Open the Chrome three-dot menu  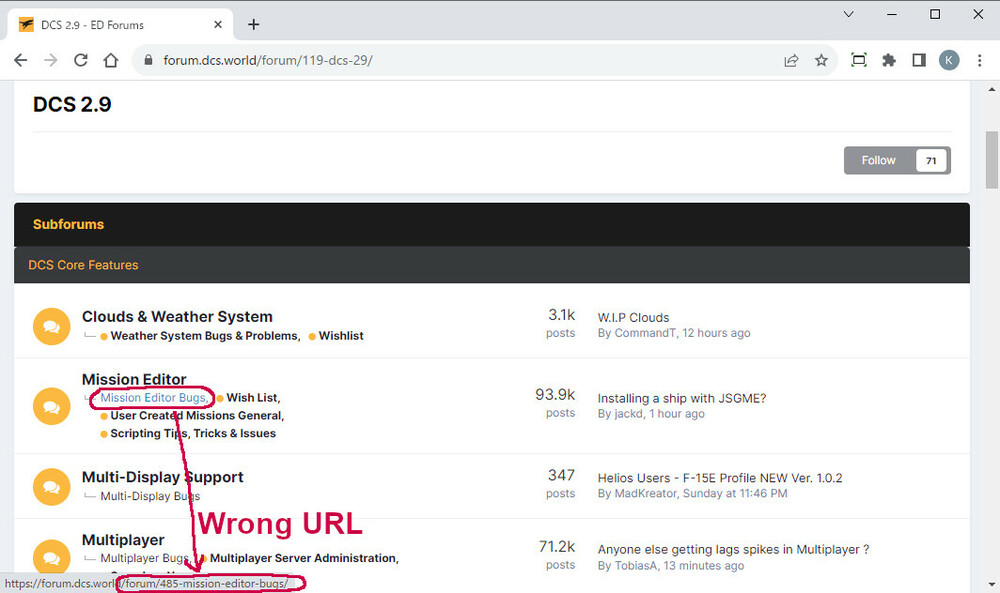980,61
